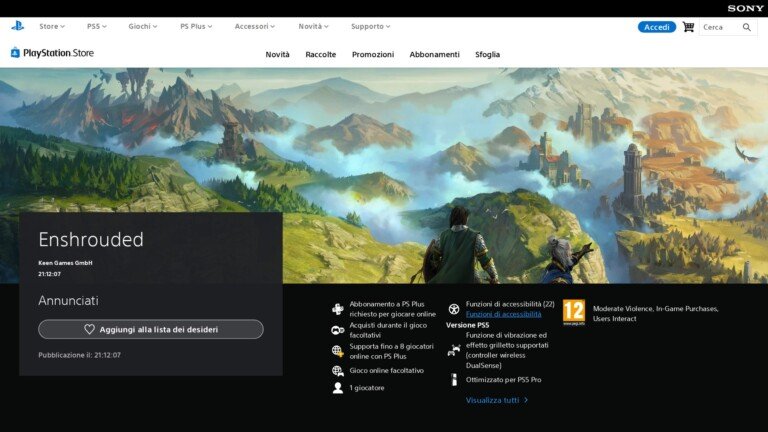Expand the PS Plus dropdown menu

click(x=196, y=26)
